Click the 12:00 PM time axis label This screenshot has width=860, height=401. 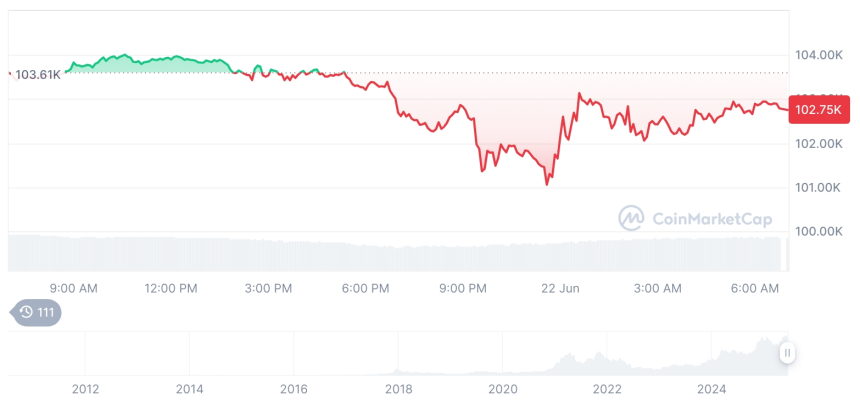pos(172,288)
